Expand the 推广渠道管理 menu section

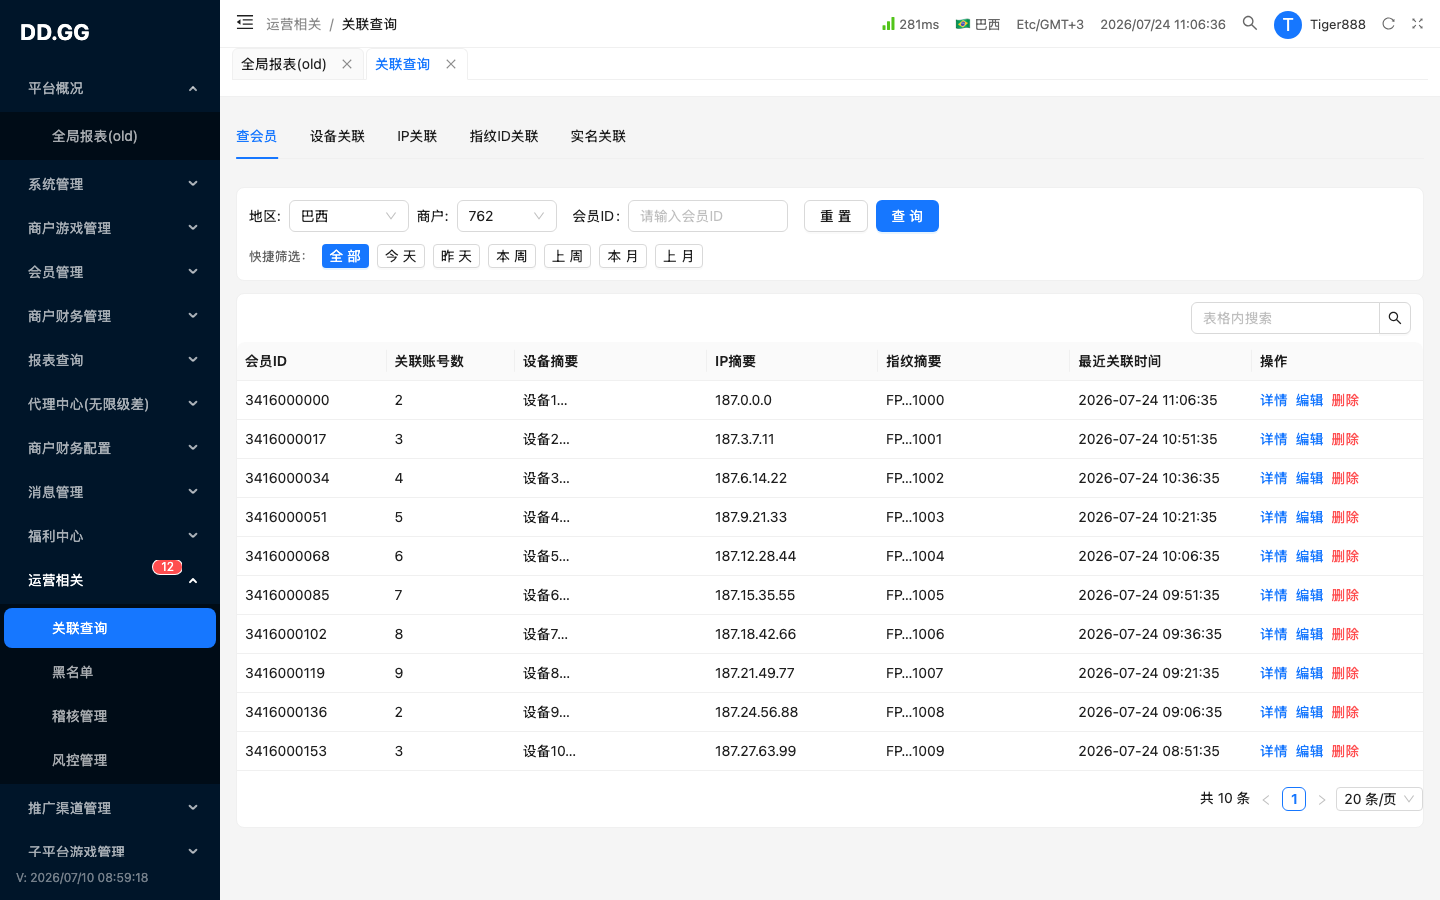110,808
